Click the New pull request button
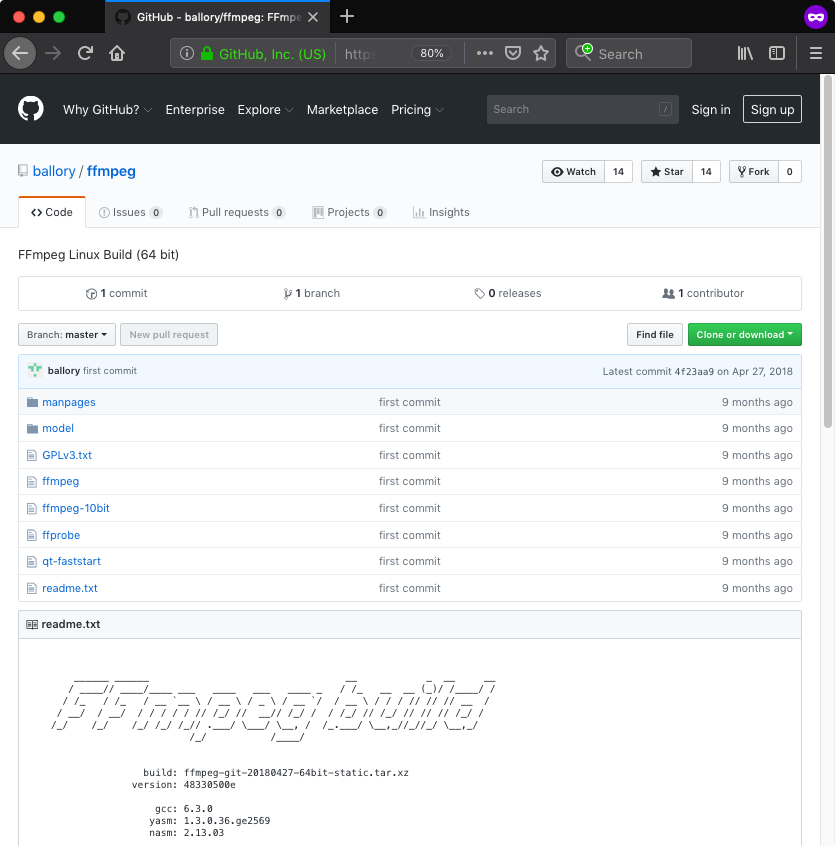 tap(169, 335)
